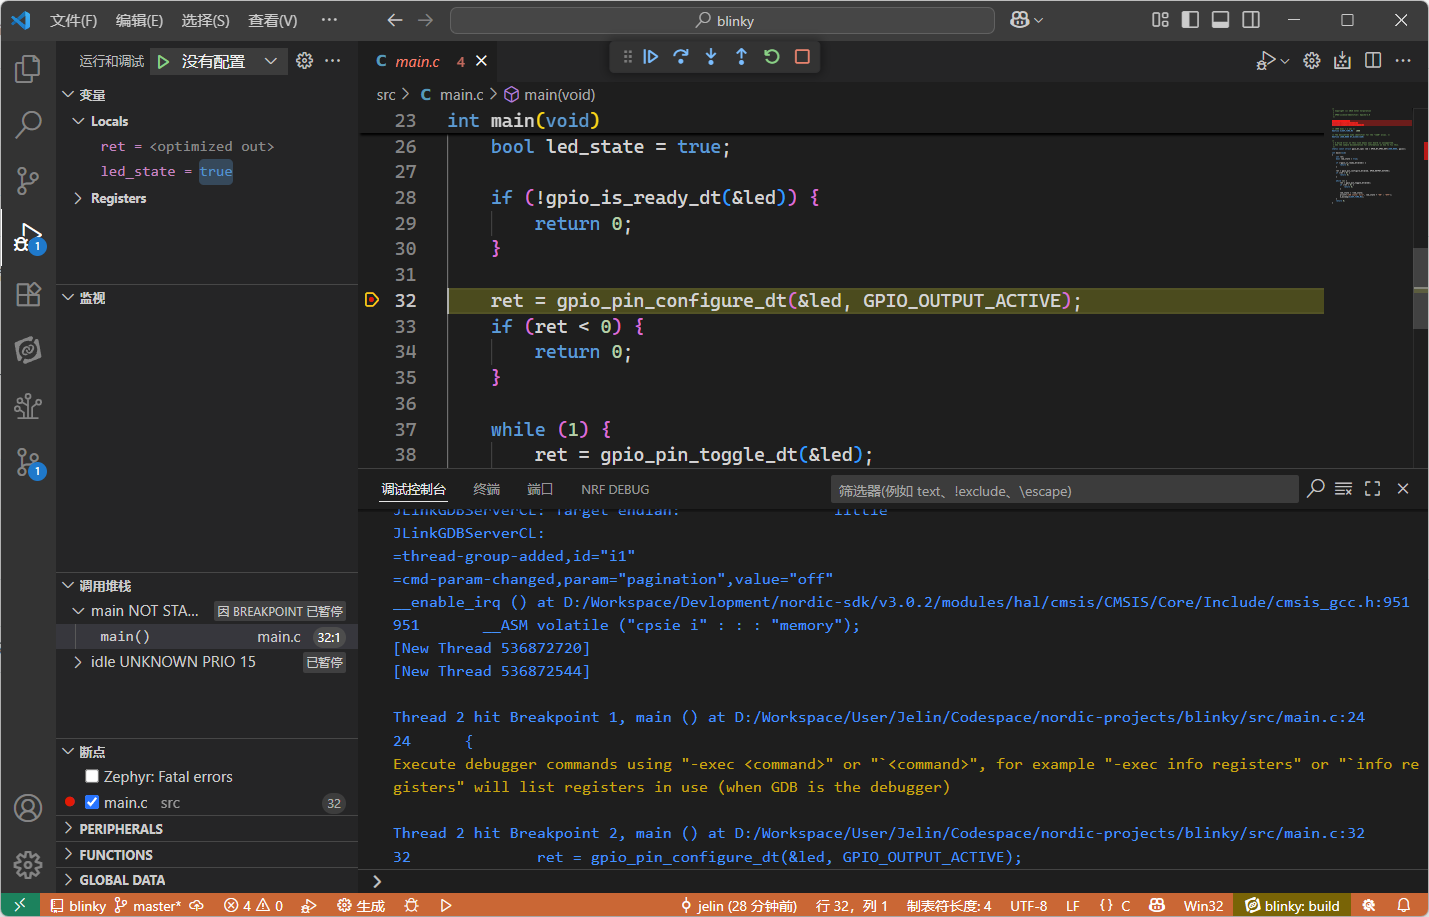Expand the PERIPHERALS section

point(121,829)
